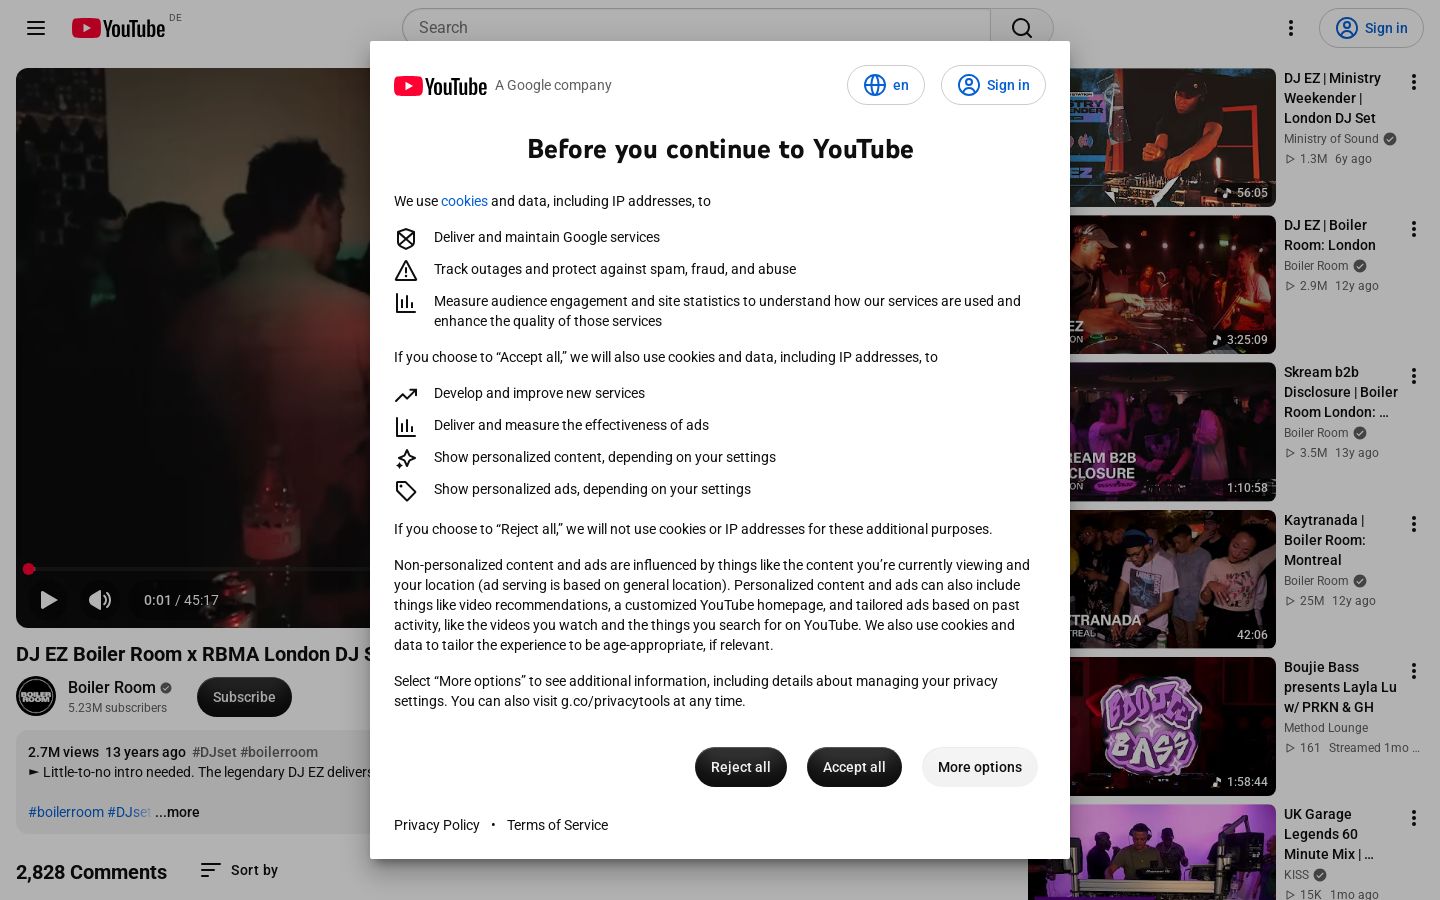Click the title 'Kaytranada | Boiler Room: Montreal'

pos(1325,540)
